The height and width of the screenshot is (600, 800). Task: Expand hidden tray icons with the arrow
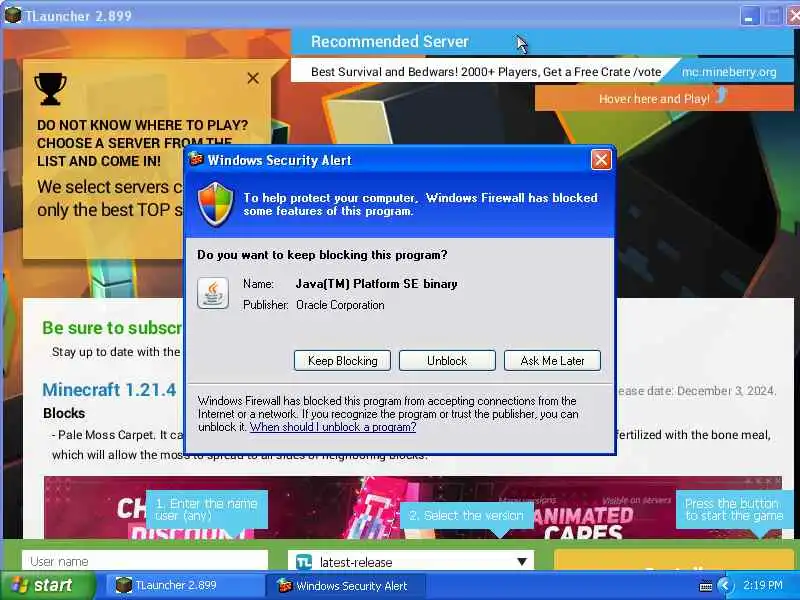pyautogui.click(x=724, y=585)
